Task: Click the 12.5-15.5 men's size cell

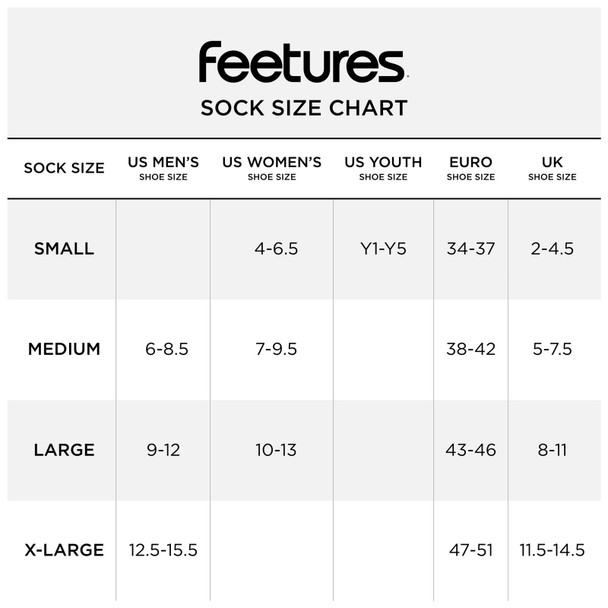Action: [x=163, y=550]
